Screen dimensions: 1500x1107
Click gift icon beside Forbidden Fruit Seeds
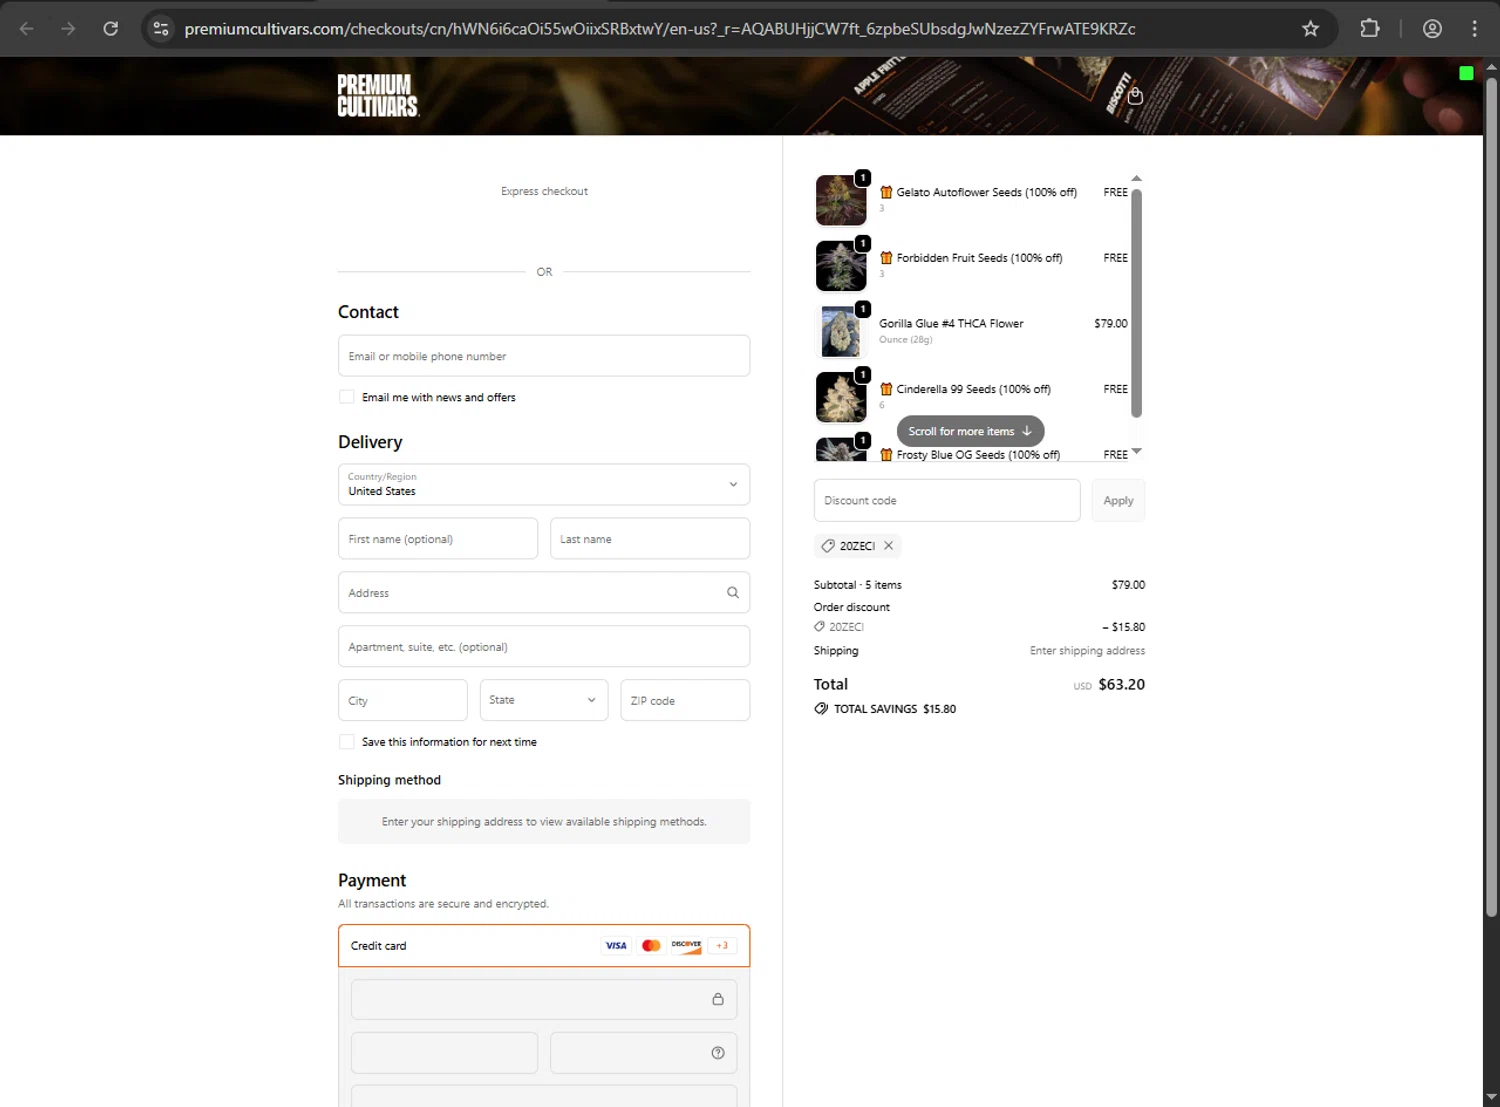886,258
